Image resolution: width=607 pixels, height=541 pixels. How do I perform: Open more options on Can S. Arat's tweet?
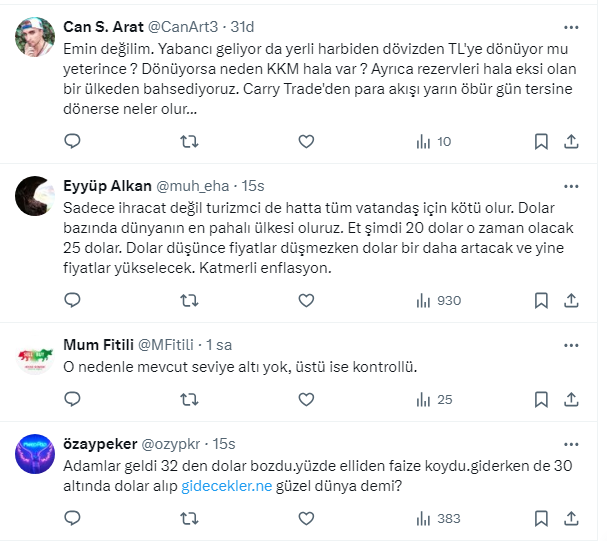click(571, 26)
